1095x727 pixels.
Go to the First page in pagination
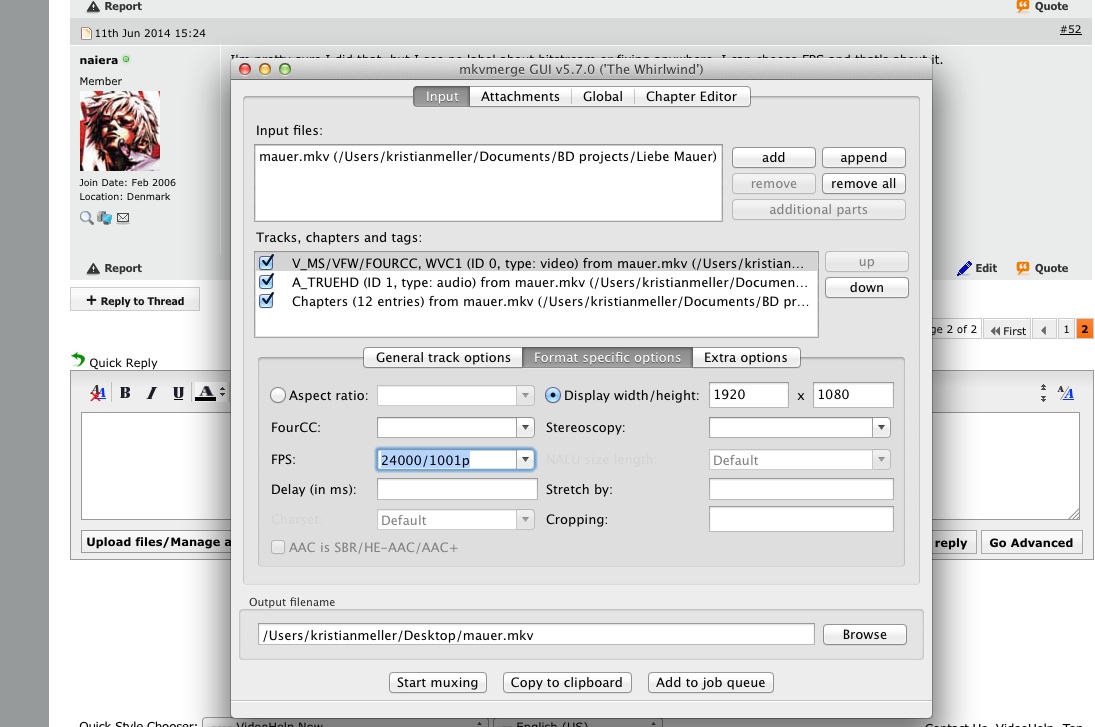point(1008,330)
